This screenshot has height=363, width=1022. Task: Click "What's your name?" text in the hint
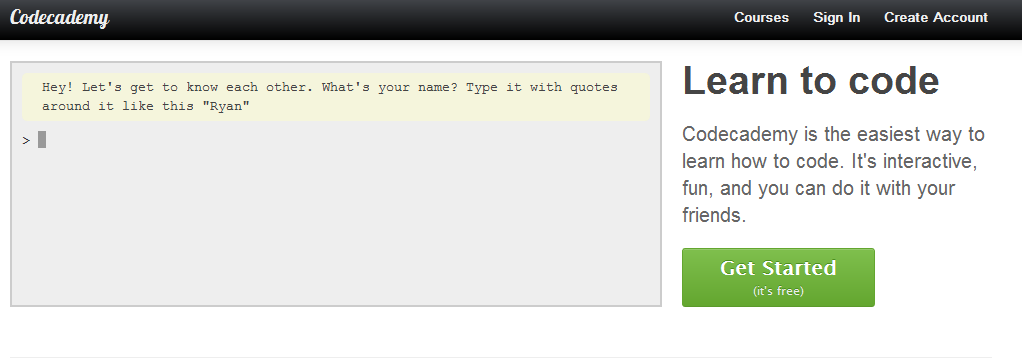coord(390,87)
